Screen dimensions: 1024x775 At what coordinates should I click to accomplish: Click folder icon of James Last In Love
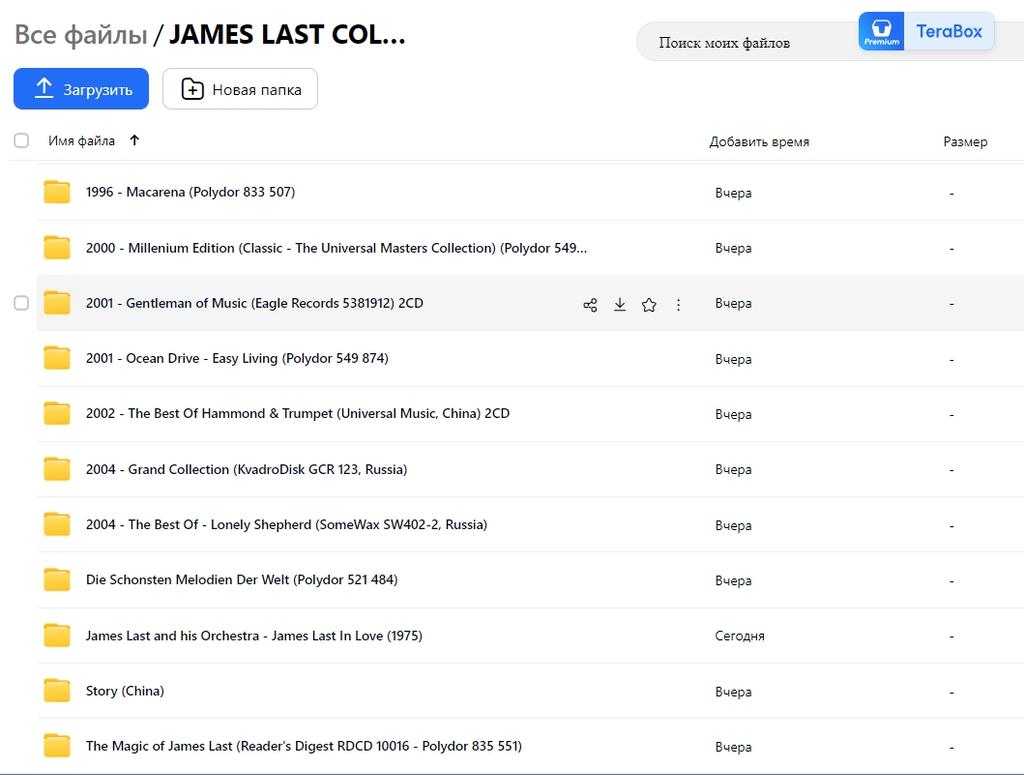coord(57,635)
